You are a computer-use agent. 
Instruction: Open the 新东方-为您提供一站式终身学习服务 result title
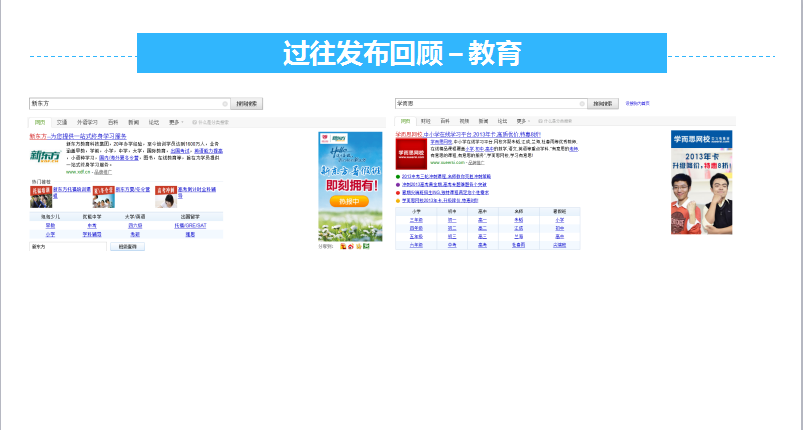(x=78, y=136)
